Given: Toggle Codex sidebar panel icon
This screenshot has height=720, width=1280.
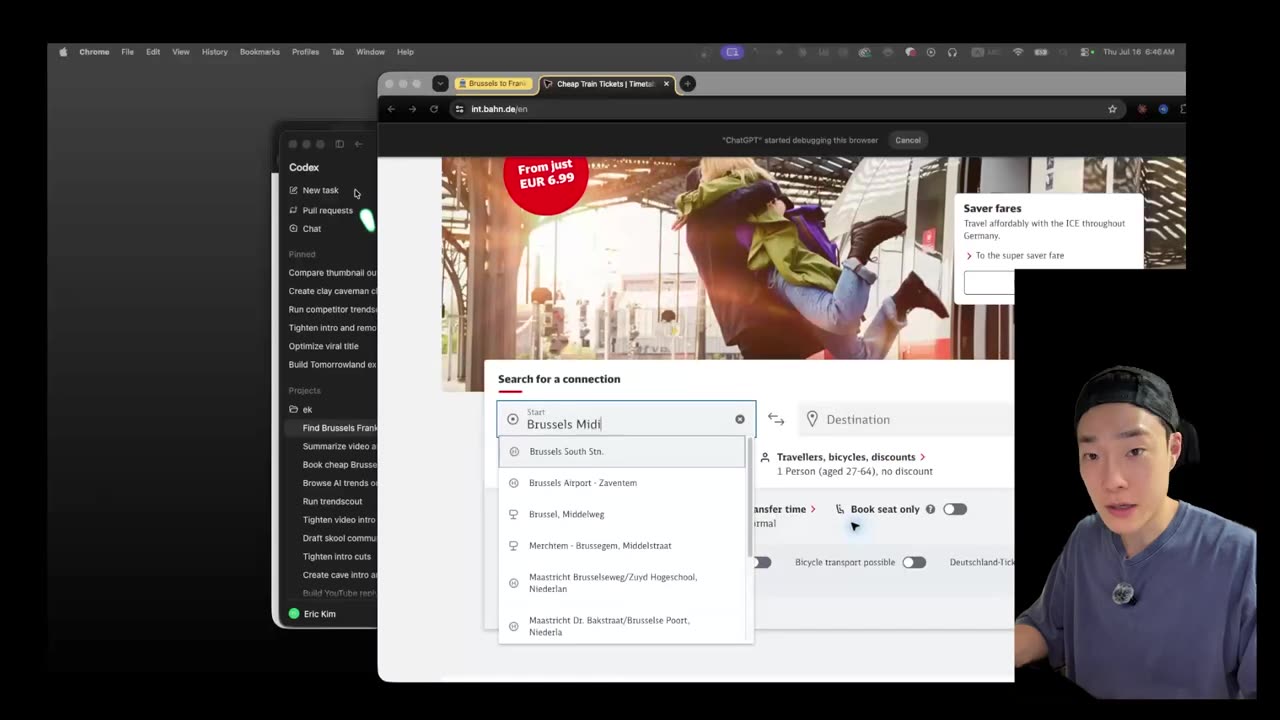Looking at the screenshot, I should [340, 144].
